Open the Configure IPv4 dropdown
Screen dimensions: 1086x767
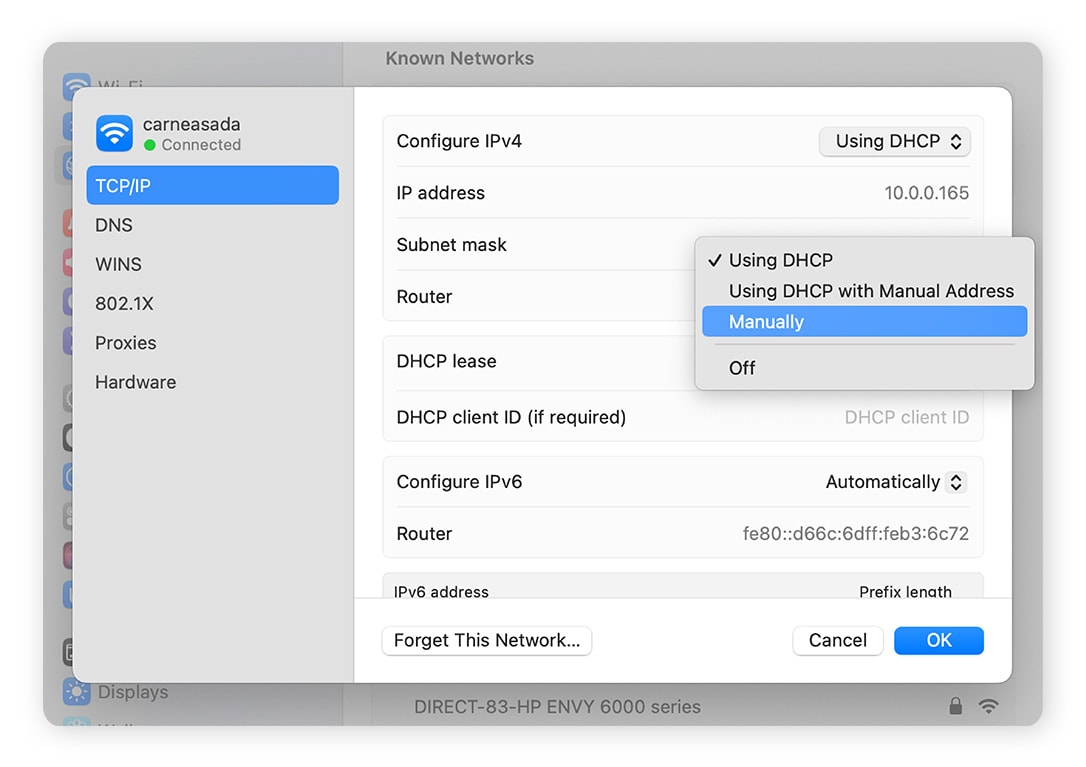pyautogui.click(x=894, y=141)
